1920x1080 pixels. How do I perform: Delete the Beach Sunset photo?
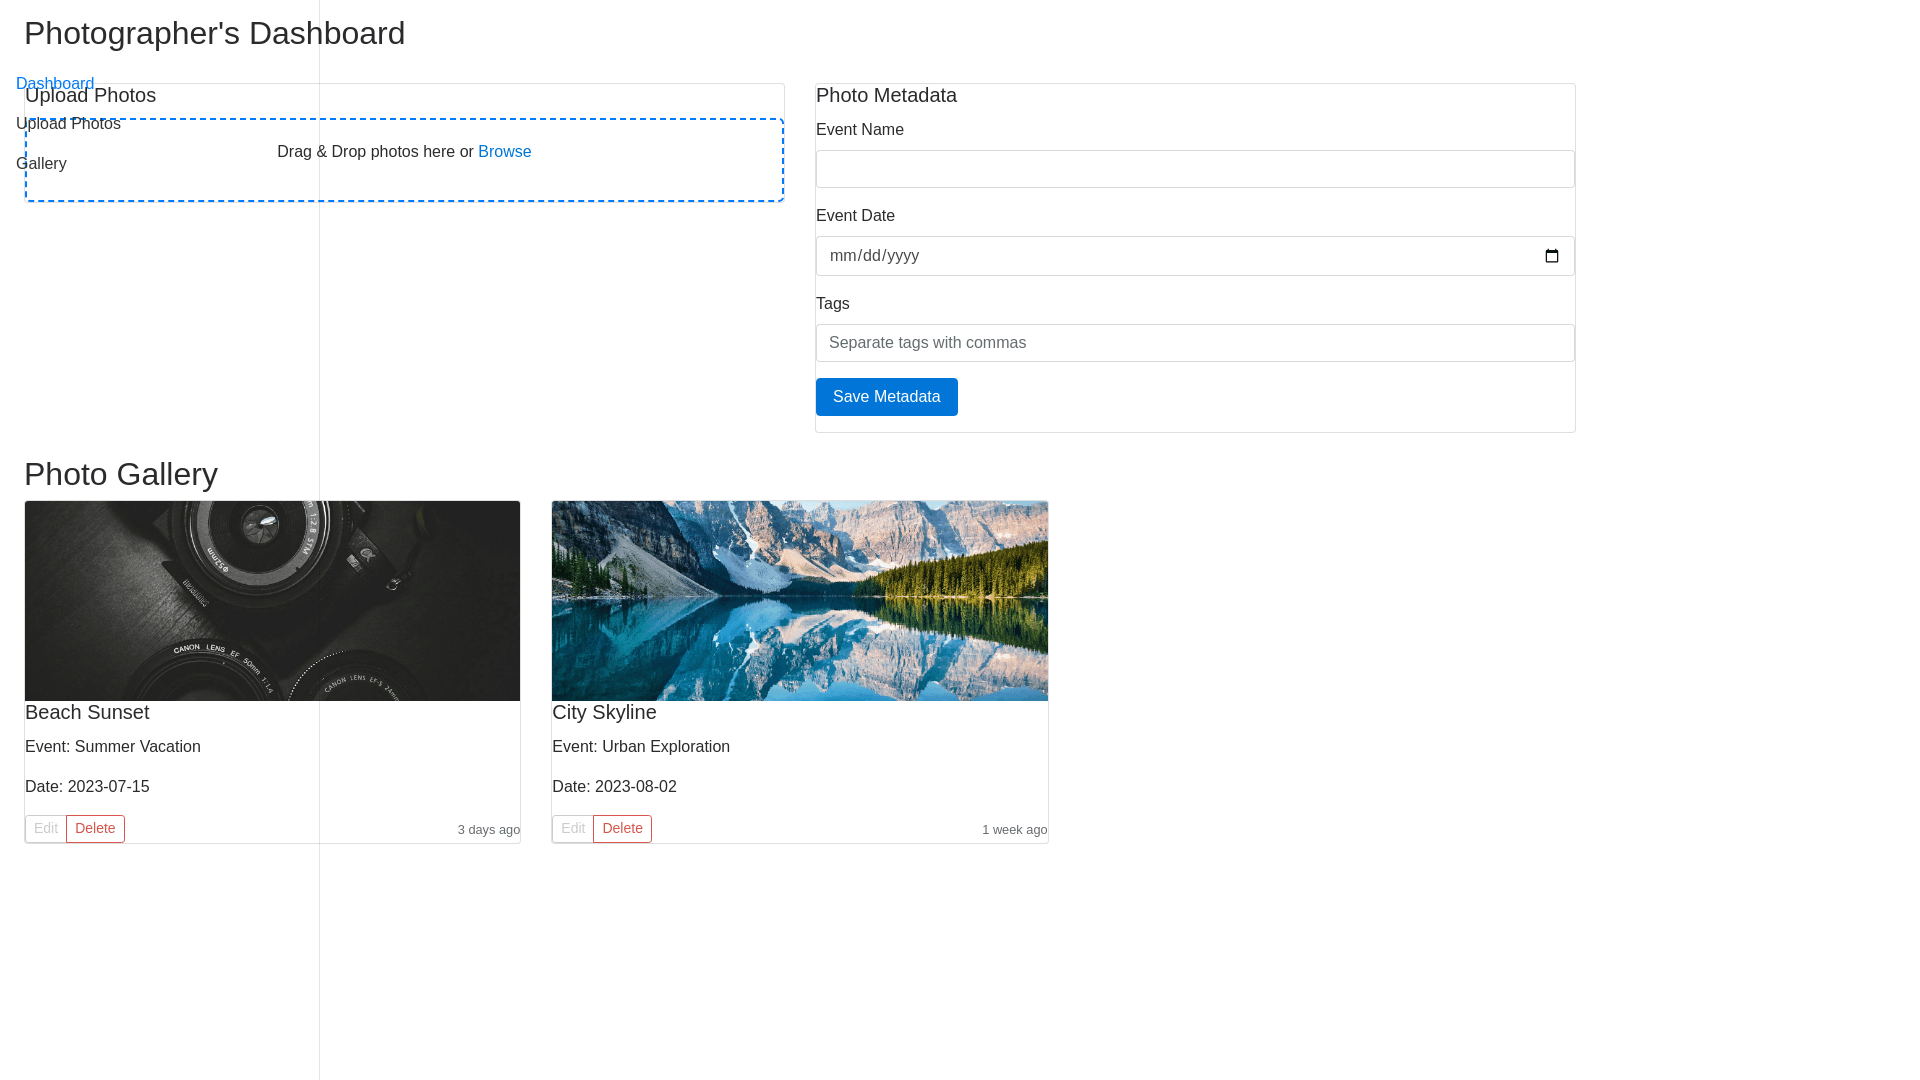point(95,829)
